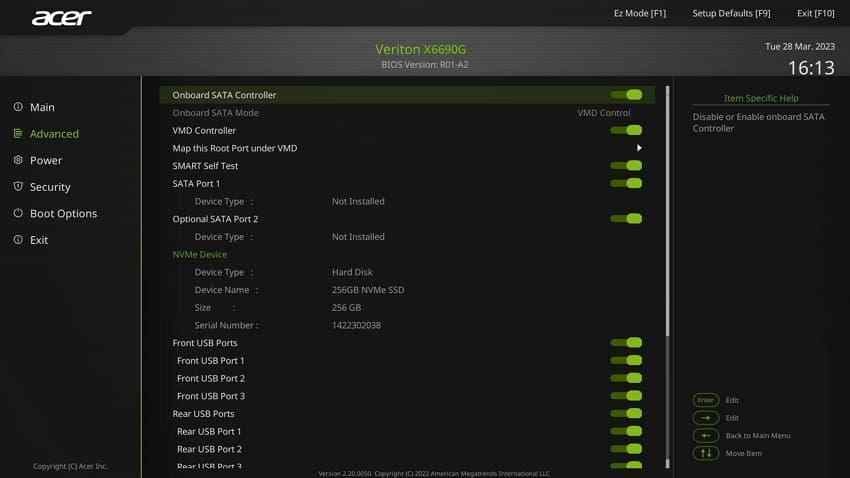This screenshot has height=478, width=850.
Task: Click the date Tue 28 Mar, 2023
Action: 800,47
